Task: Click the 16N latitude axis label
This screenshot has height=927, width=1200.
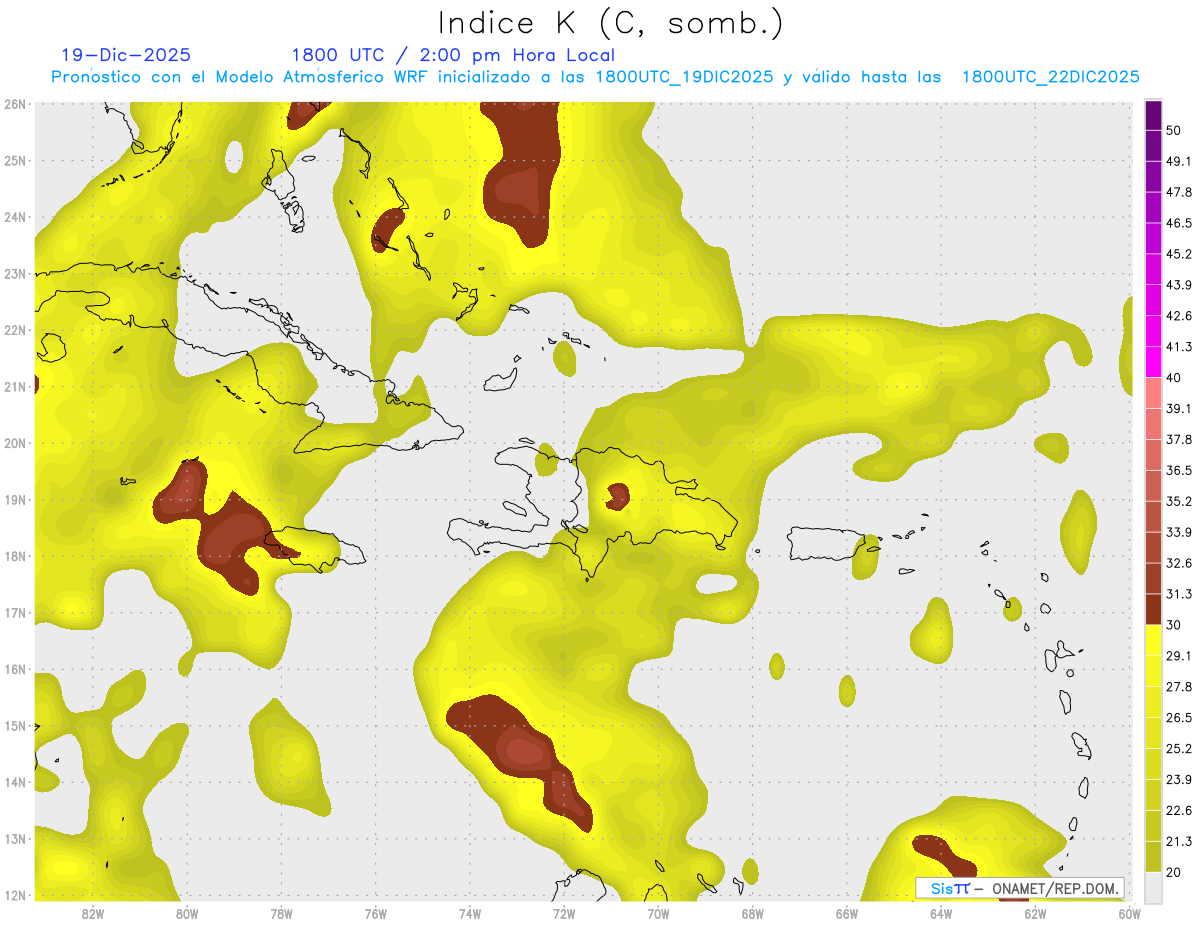Action: click(x=14, y=669)
